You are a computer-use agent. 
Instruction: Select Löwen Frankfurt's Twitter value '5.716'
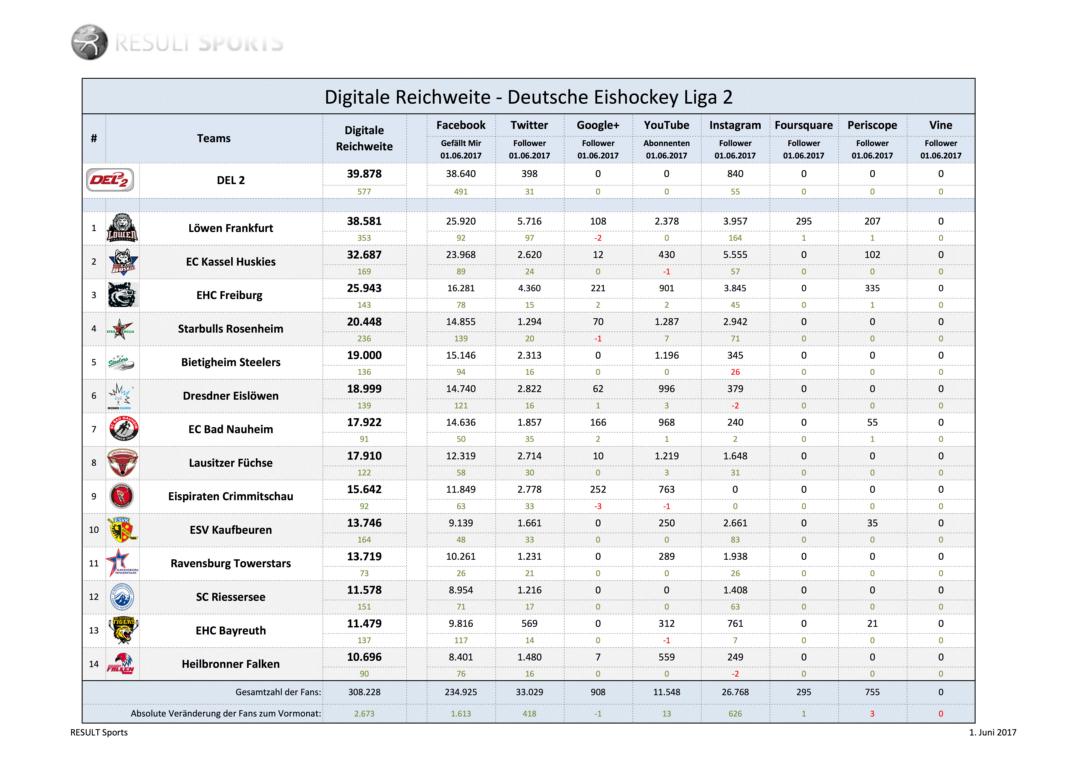[x=529, y=221]
